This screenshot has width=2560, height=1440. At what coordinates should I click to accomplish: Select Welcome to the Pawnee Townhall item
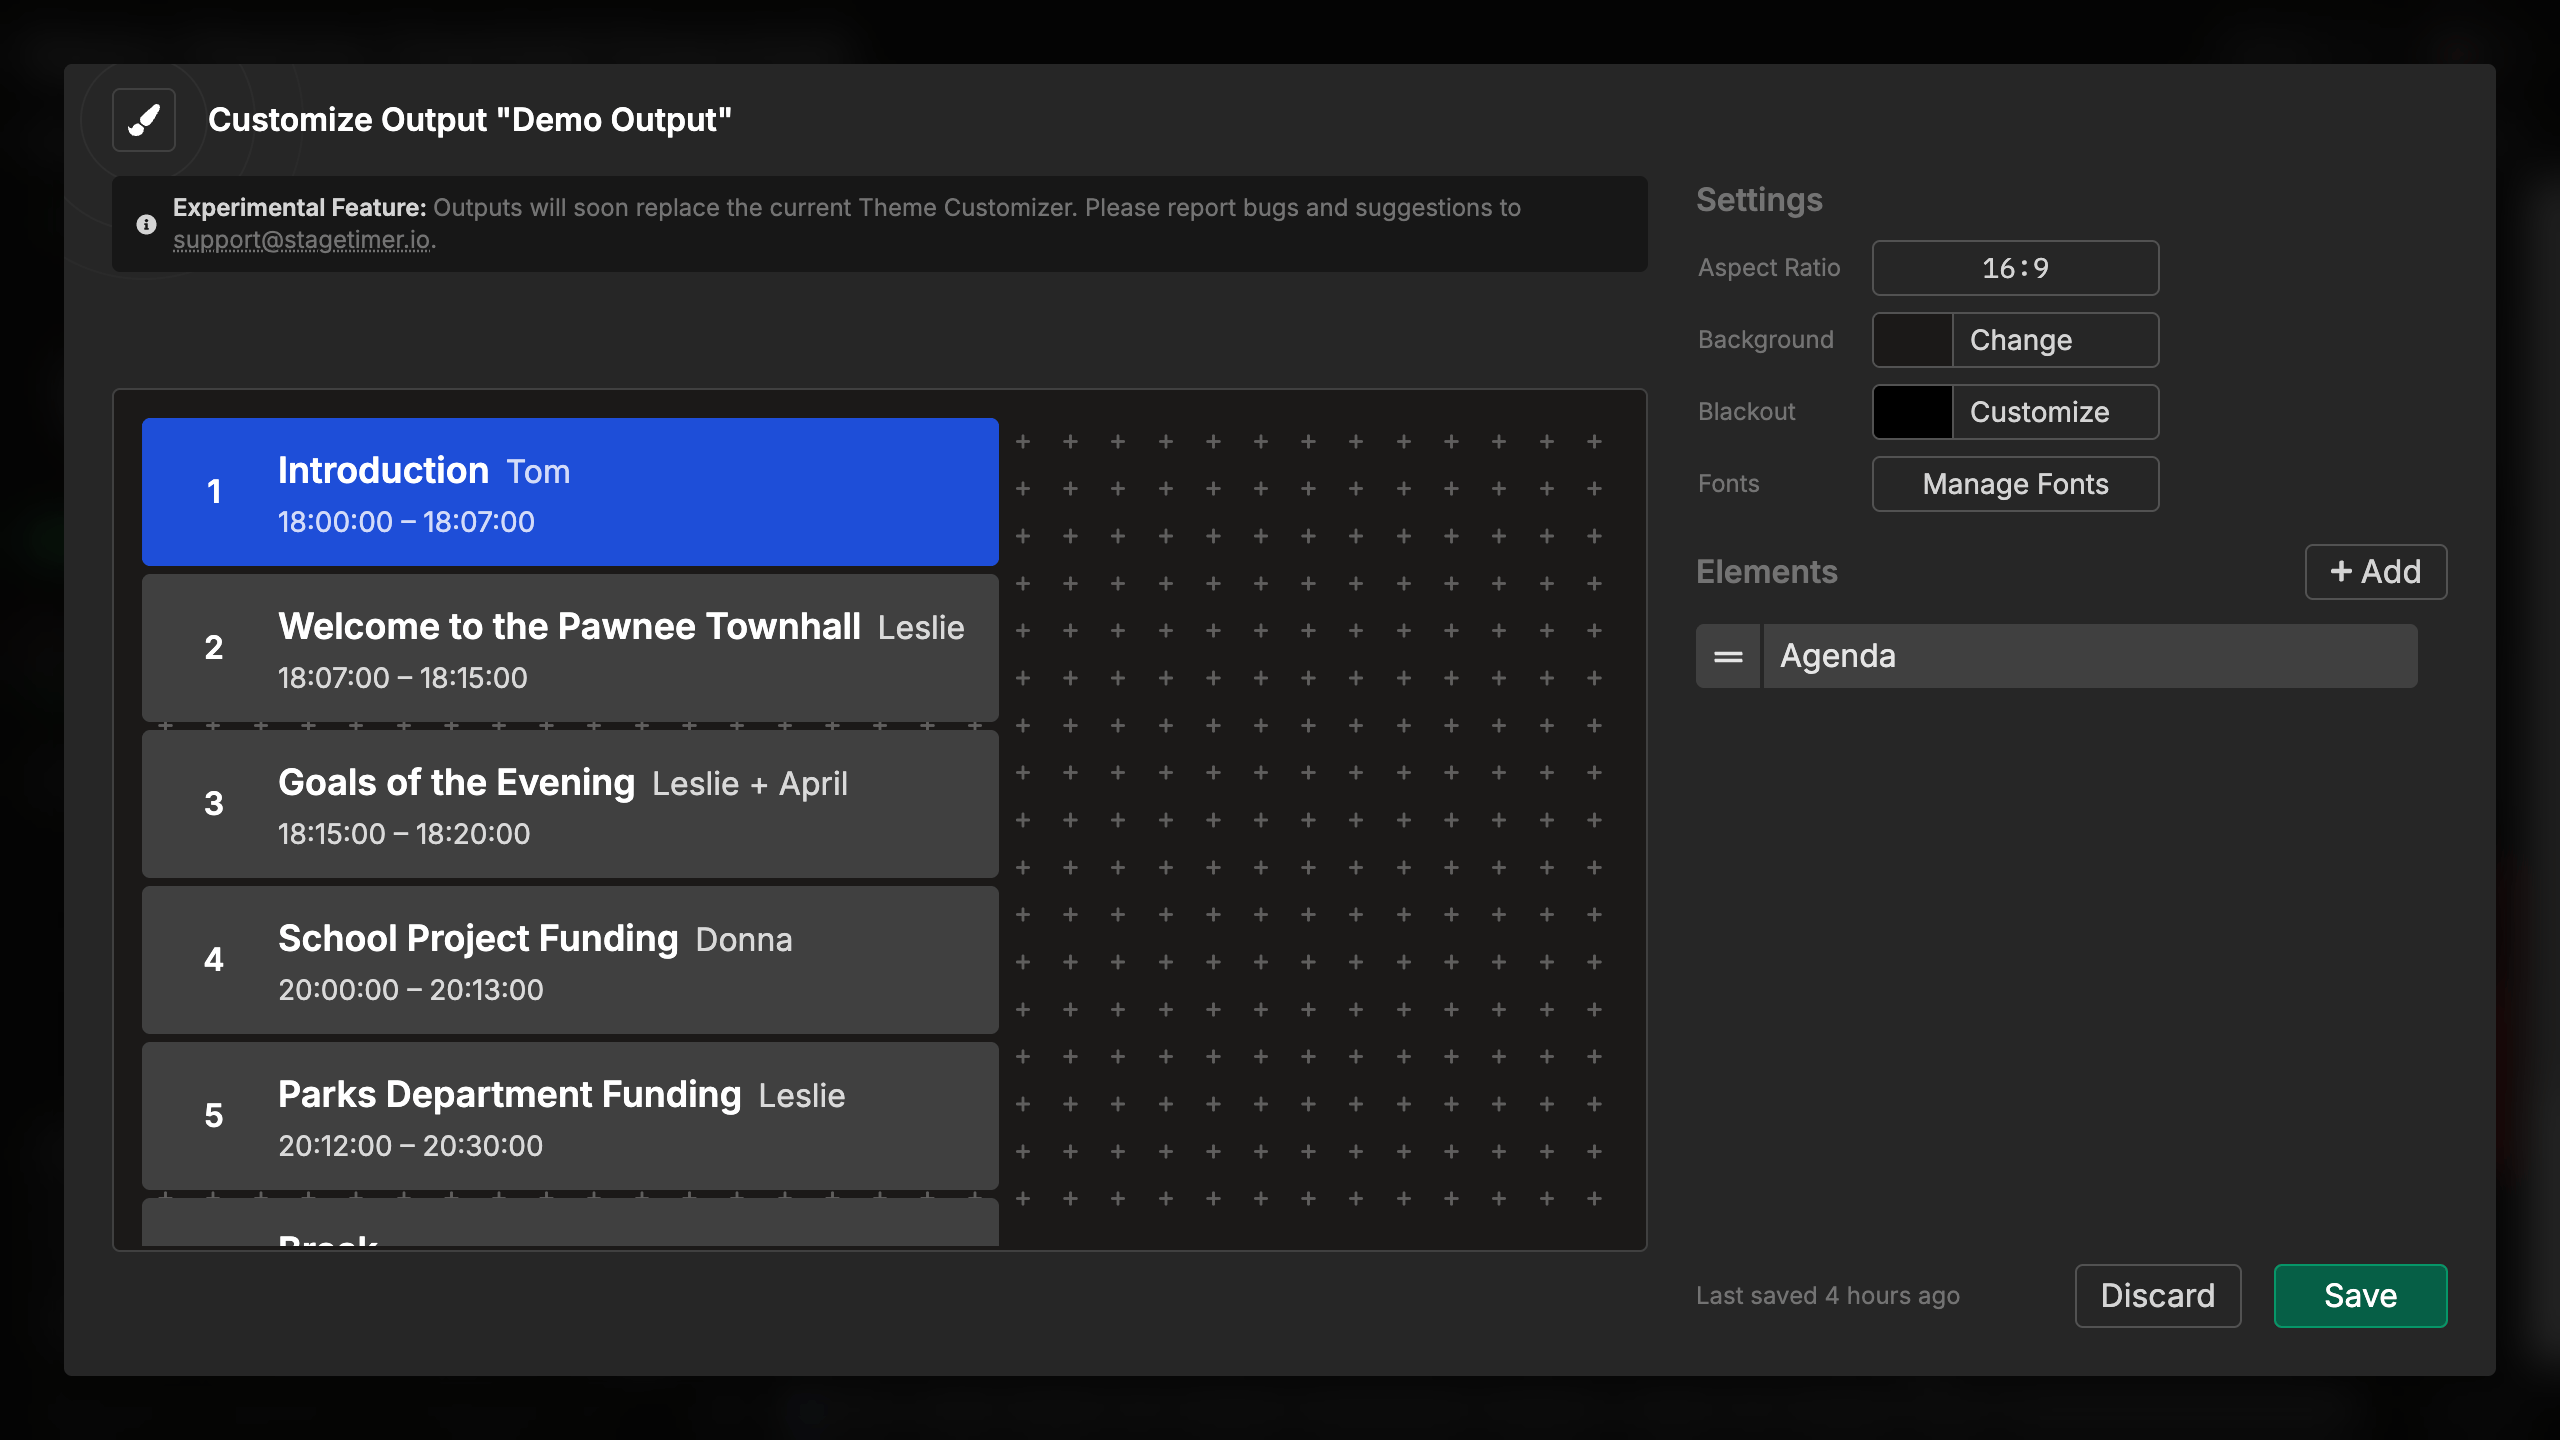pyautogui.click(x=570, y=648)
